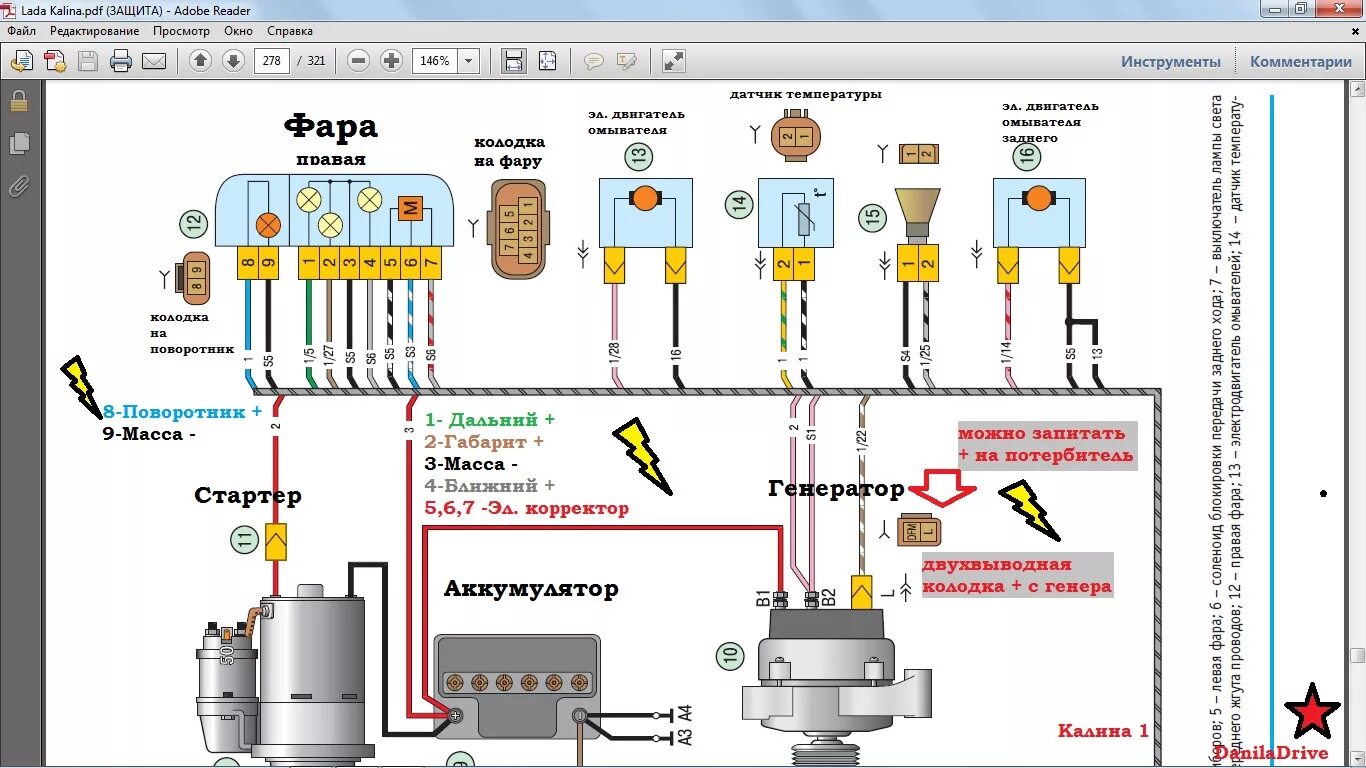The height and width of the screenshot is (768, 1366).
Task: Show page thumbnails from the sidebar icon
Action: [19, 144]
